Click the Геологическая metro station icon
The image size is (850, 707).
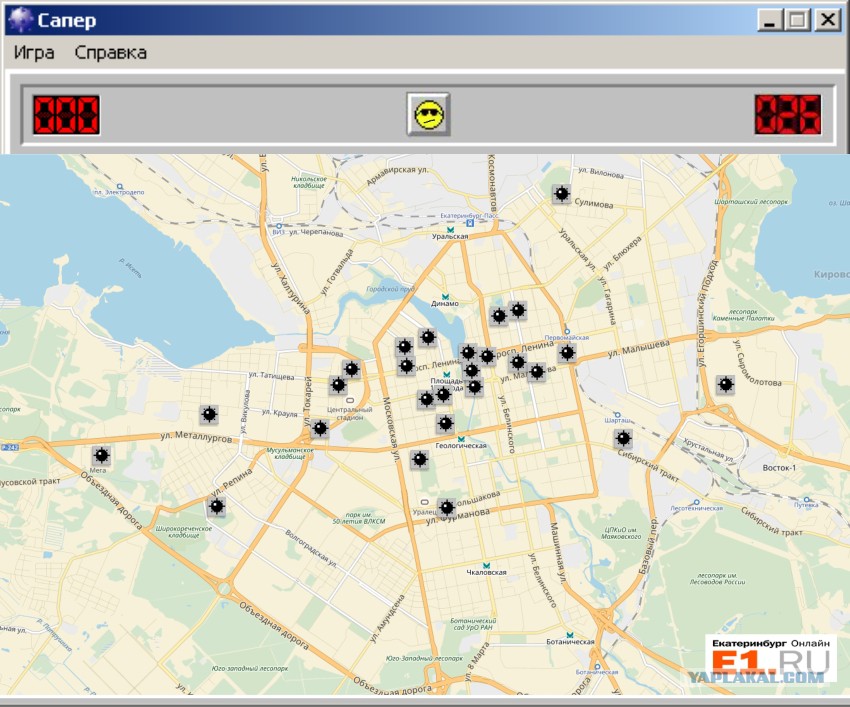461,439
